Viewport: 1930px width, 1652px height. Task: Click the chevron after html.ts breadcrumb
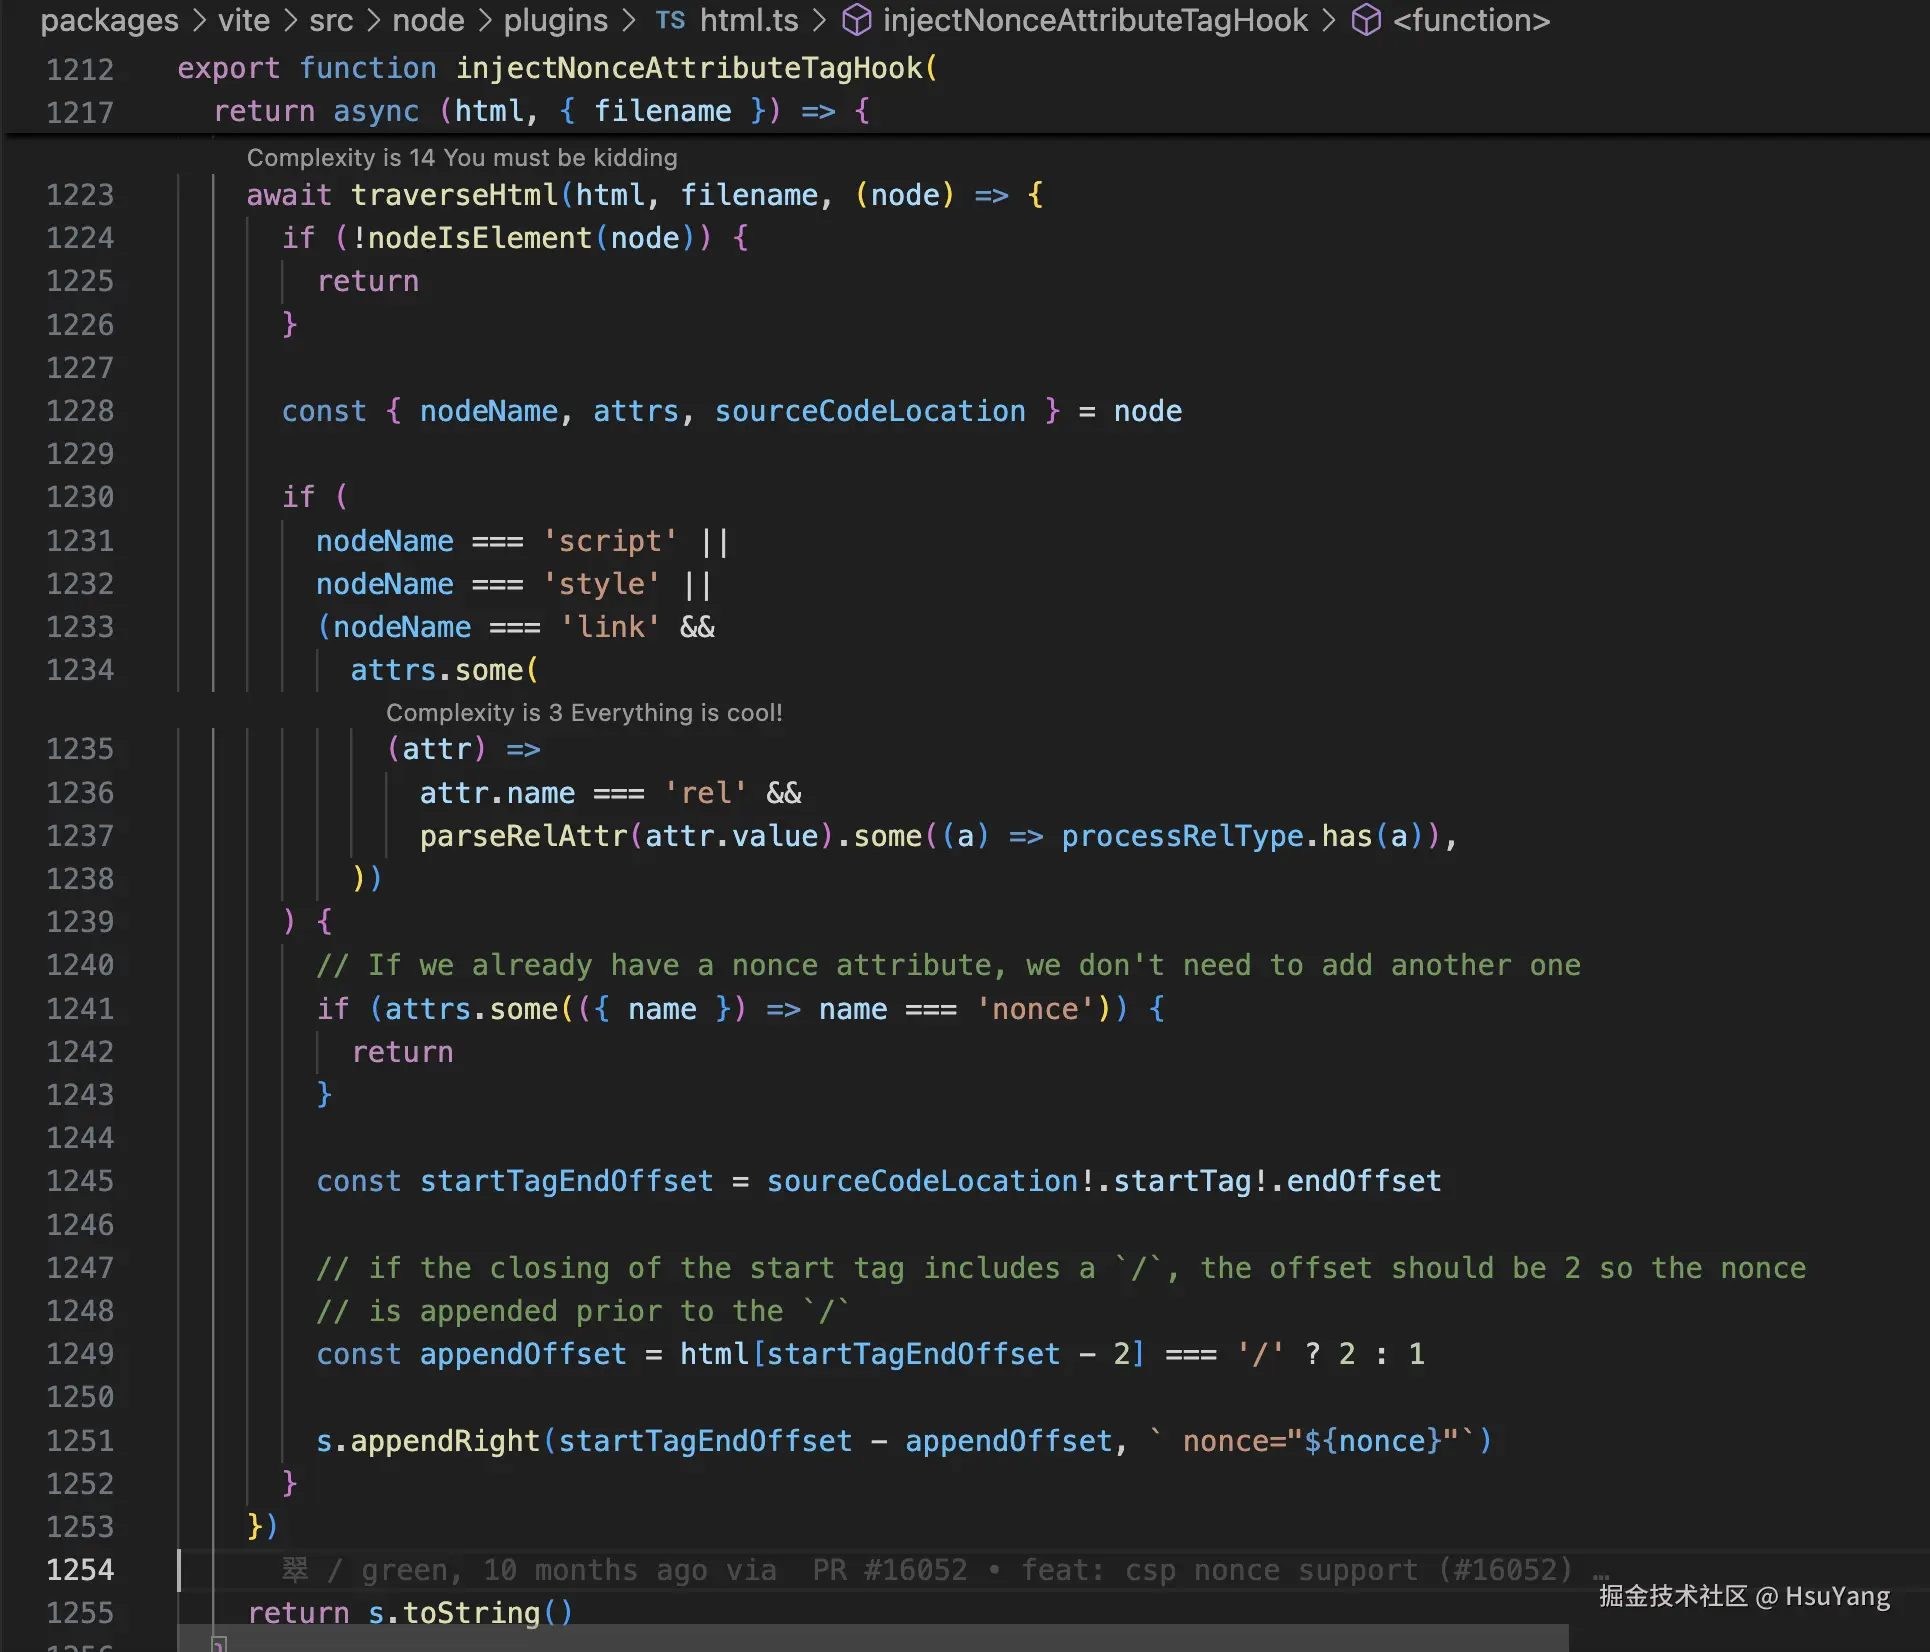(819, 20)
